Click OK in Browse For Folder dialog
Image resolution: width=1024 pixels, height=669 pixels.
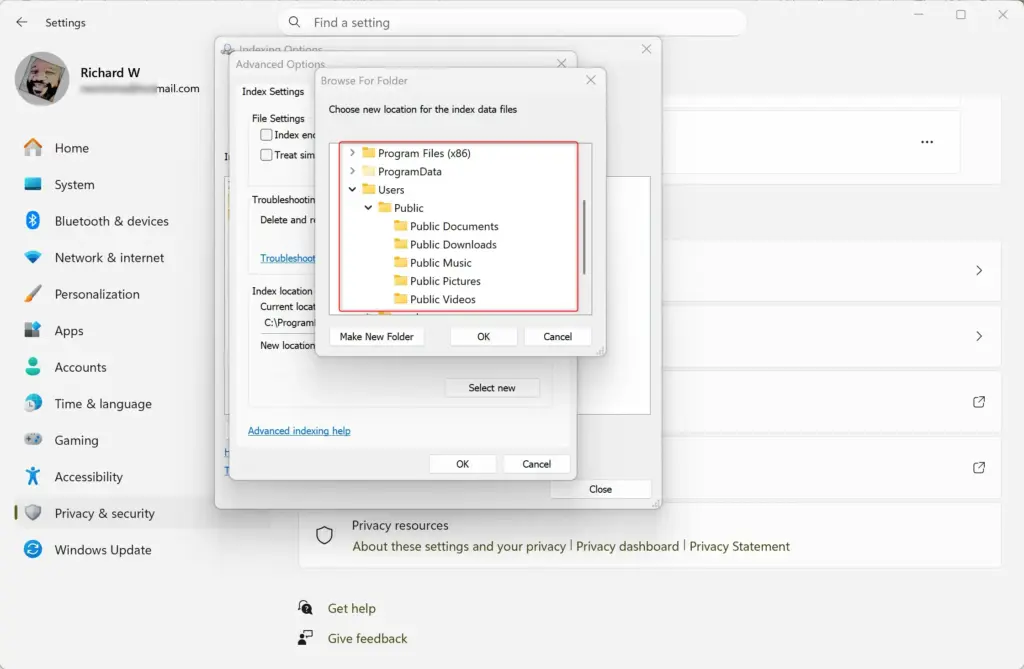click(x=483, y=336)
